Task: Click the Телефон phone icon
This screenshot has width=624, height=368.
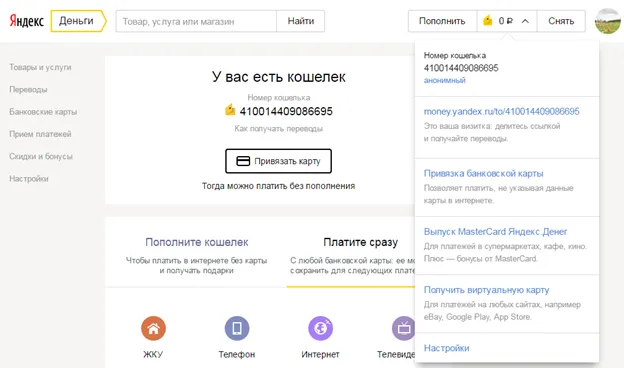Action: [237, 328]
